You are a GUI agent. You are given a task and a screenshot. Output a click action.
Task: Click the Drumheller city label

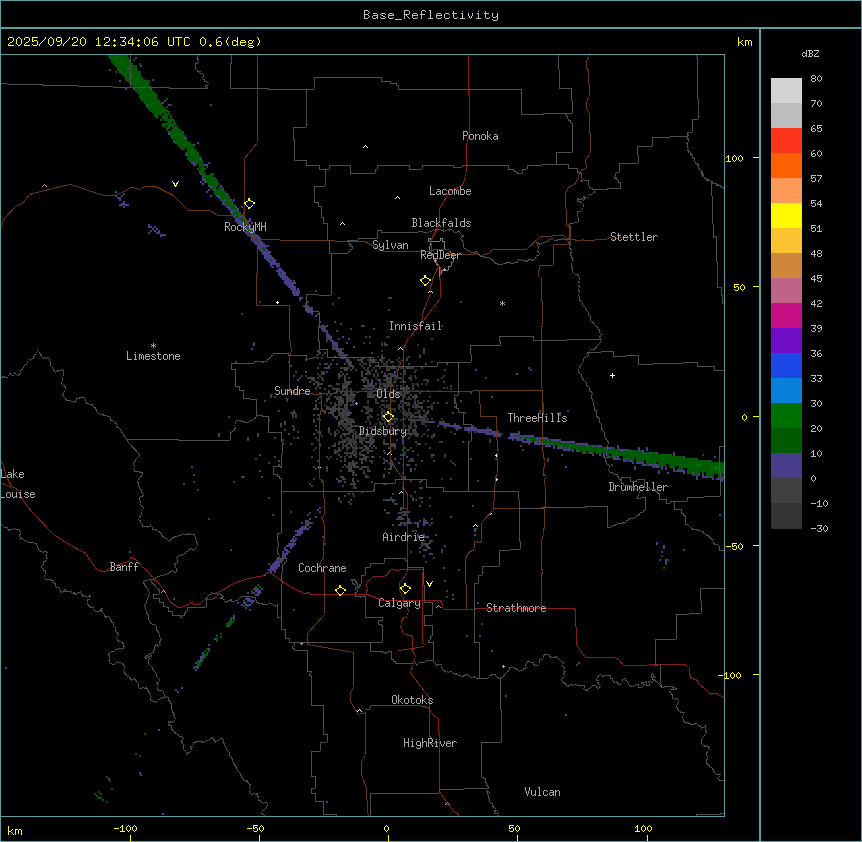(x=638, y=487)
